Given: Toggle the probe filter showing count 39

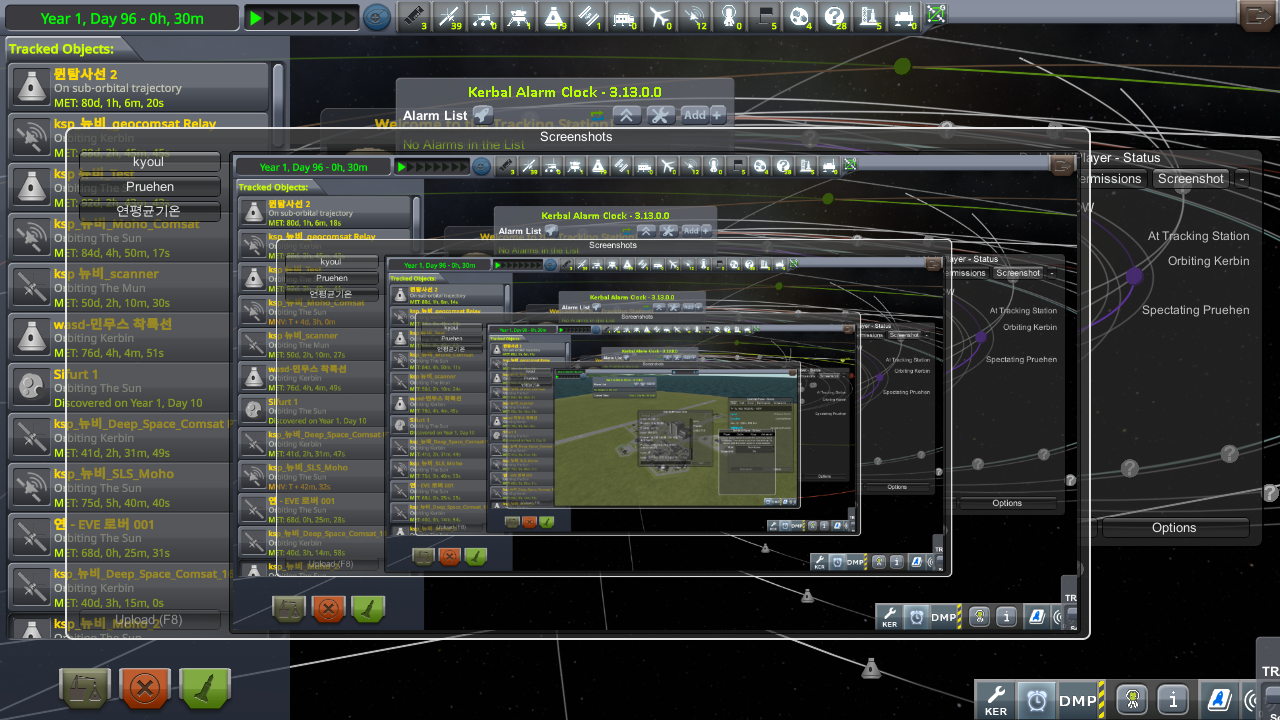Looking at the screenshot, I should pyautogui.click(x=451, y=17).
